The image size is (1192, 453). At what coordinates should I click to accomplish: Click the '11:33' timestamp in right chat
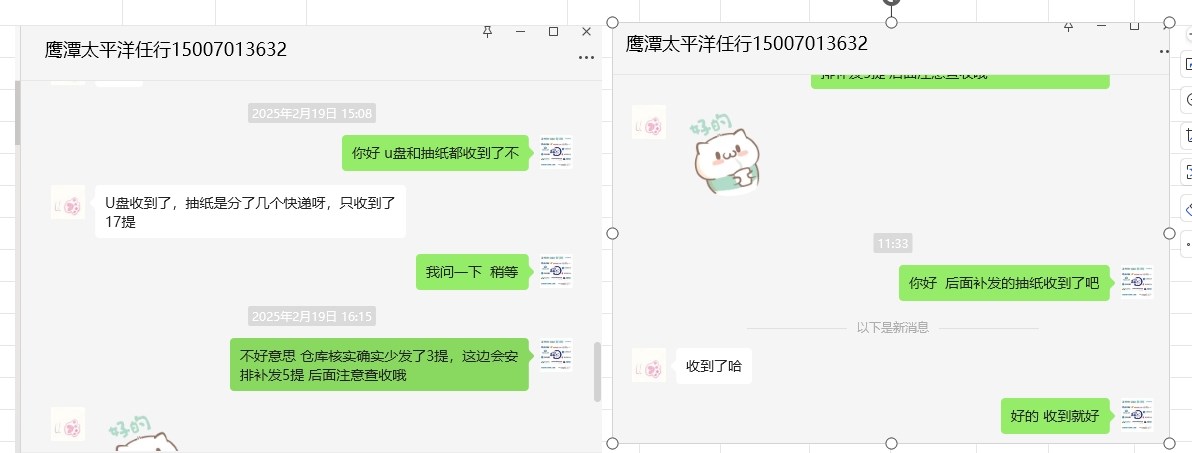[892, 244]
